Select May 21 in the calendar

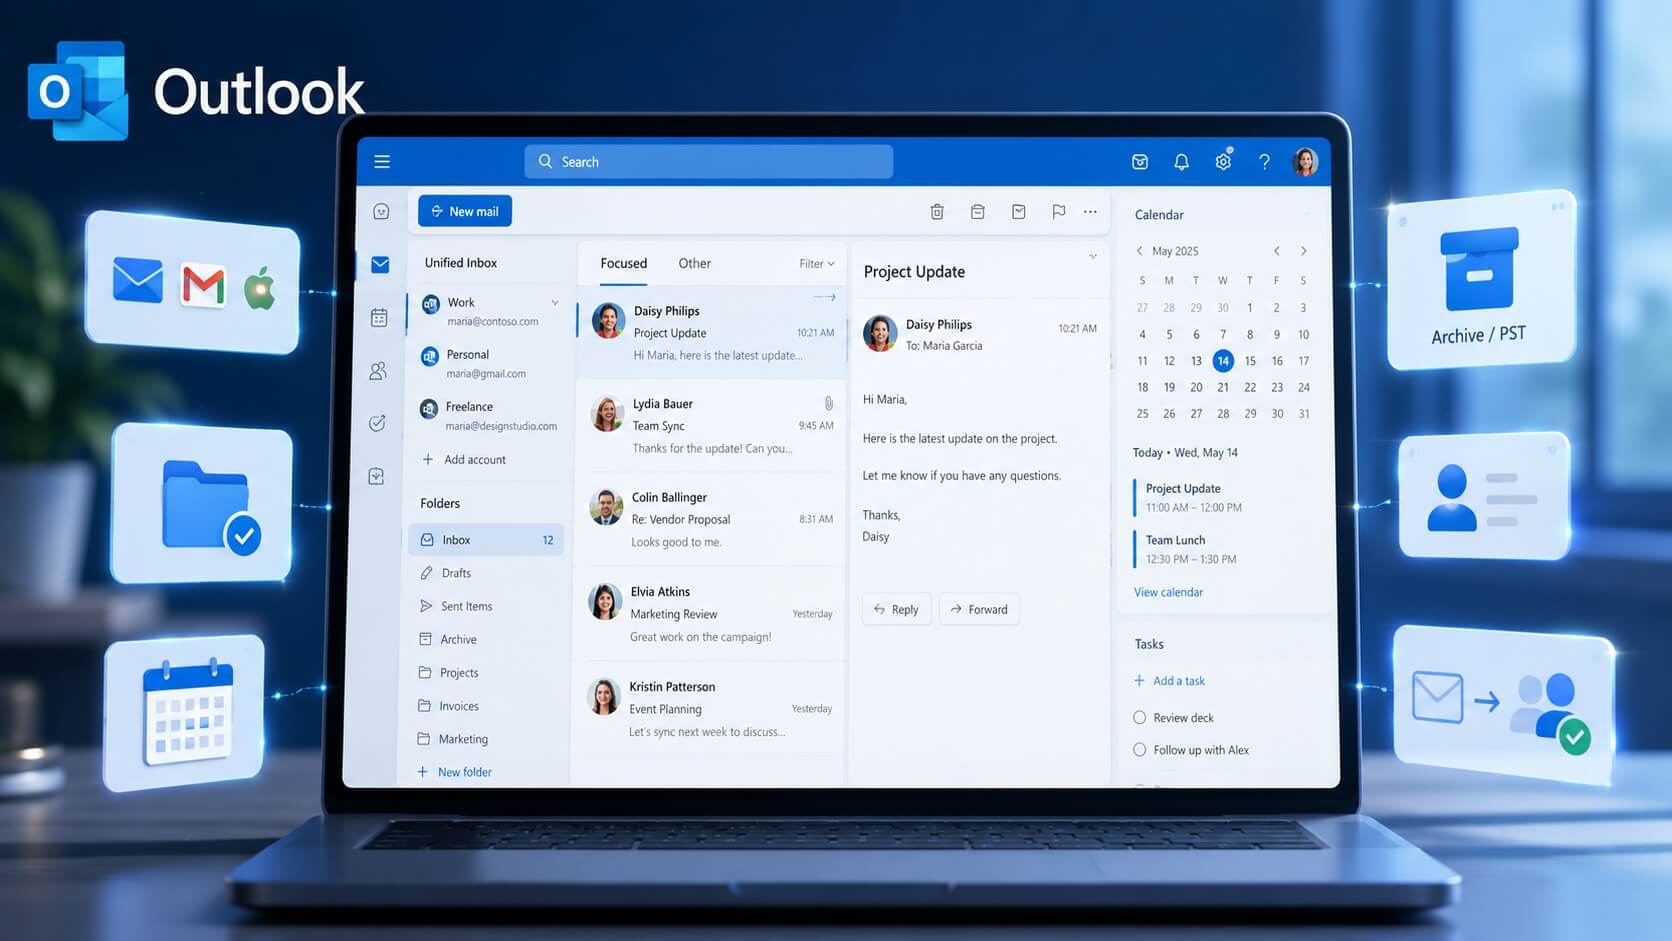pyautogui.click(x=1223, y=387)
